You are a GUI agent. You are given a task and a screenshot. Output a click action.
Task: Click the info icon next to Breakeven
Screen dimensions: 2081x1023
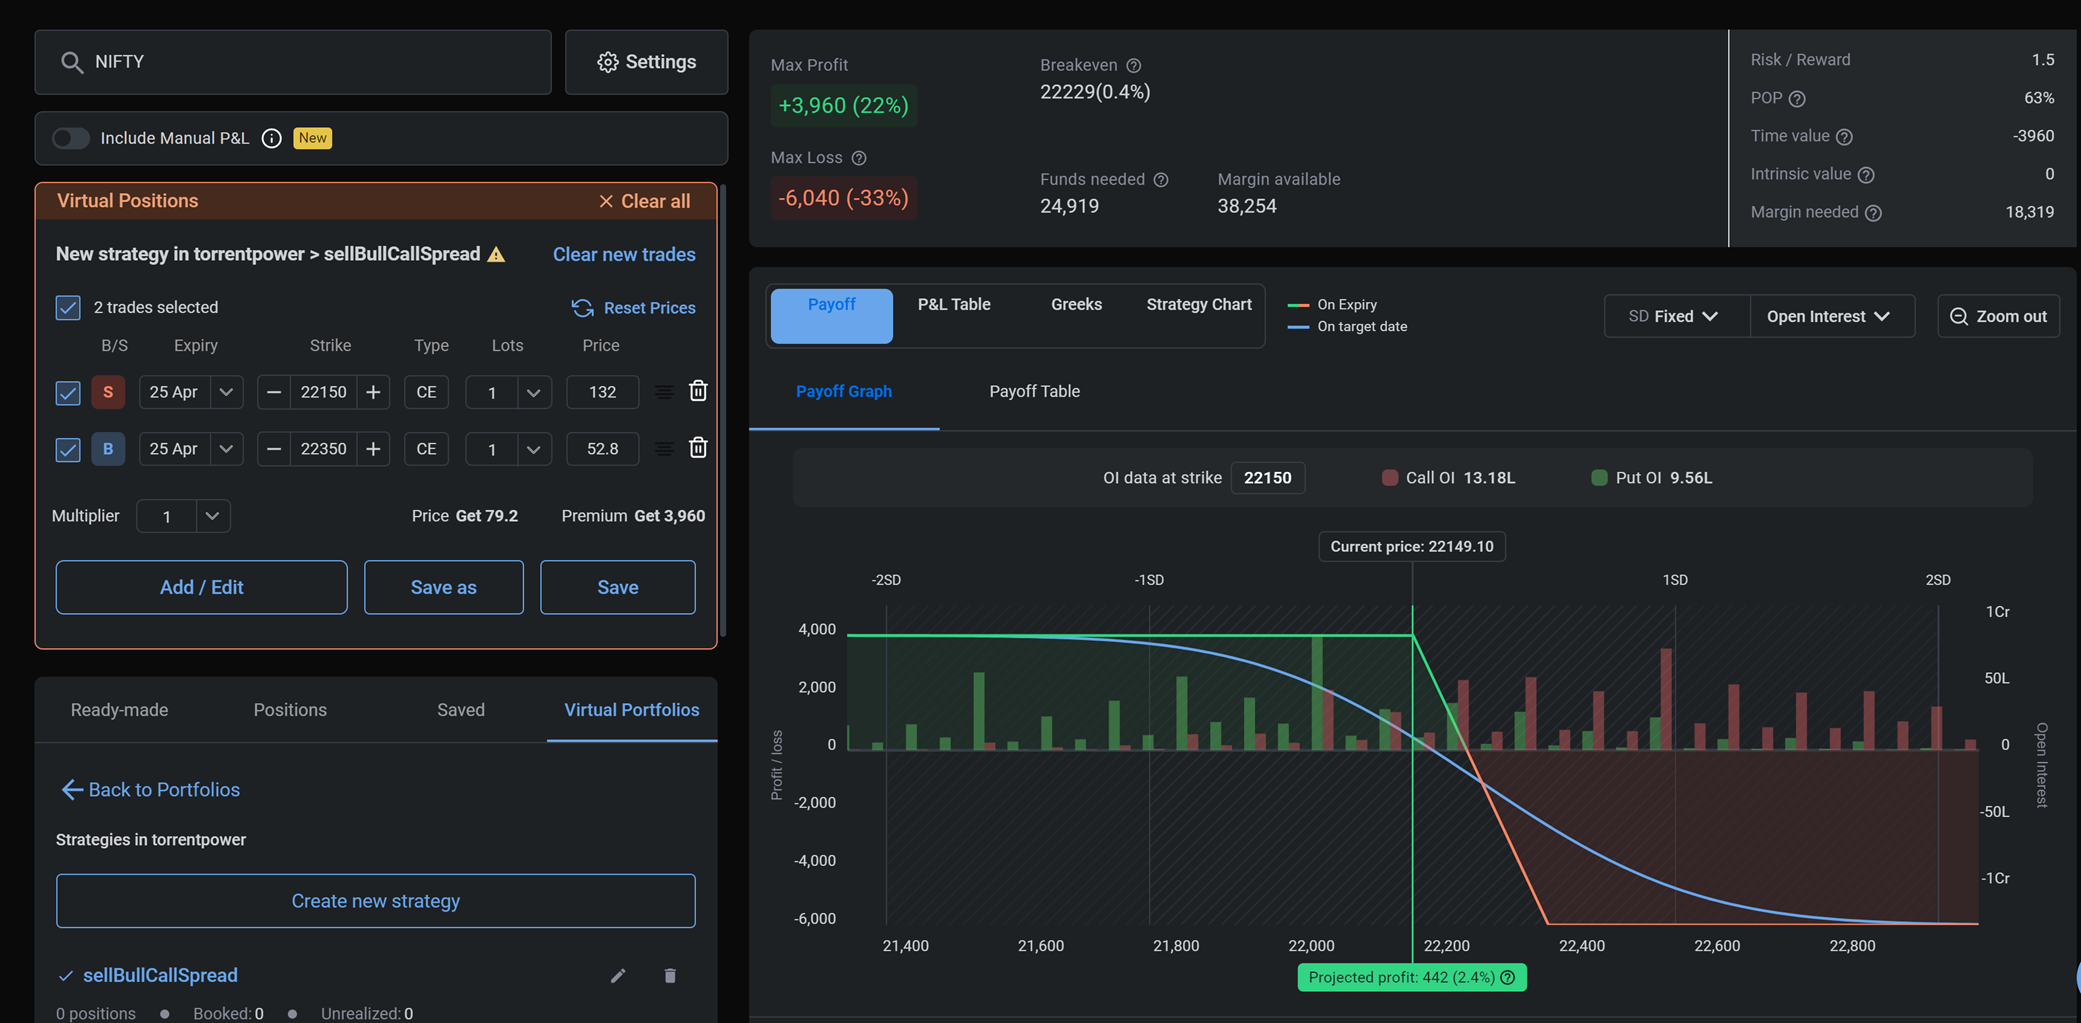coord(1133,66)
